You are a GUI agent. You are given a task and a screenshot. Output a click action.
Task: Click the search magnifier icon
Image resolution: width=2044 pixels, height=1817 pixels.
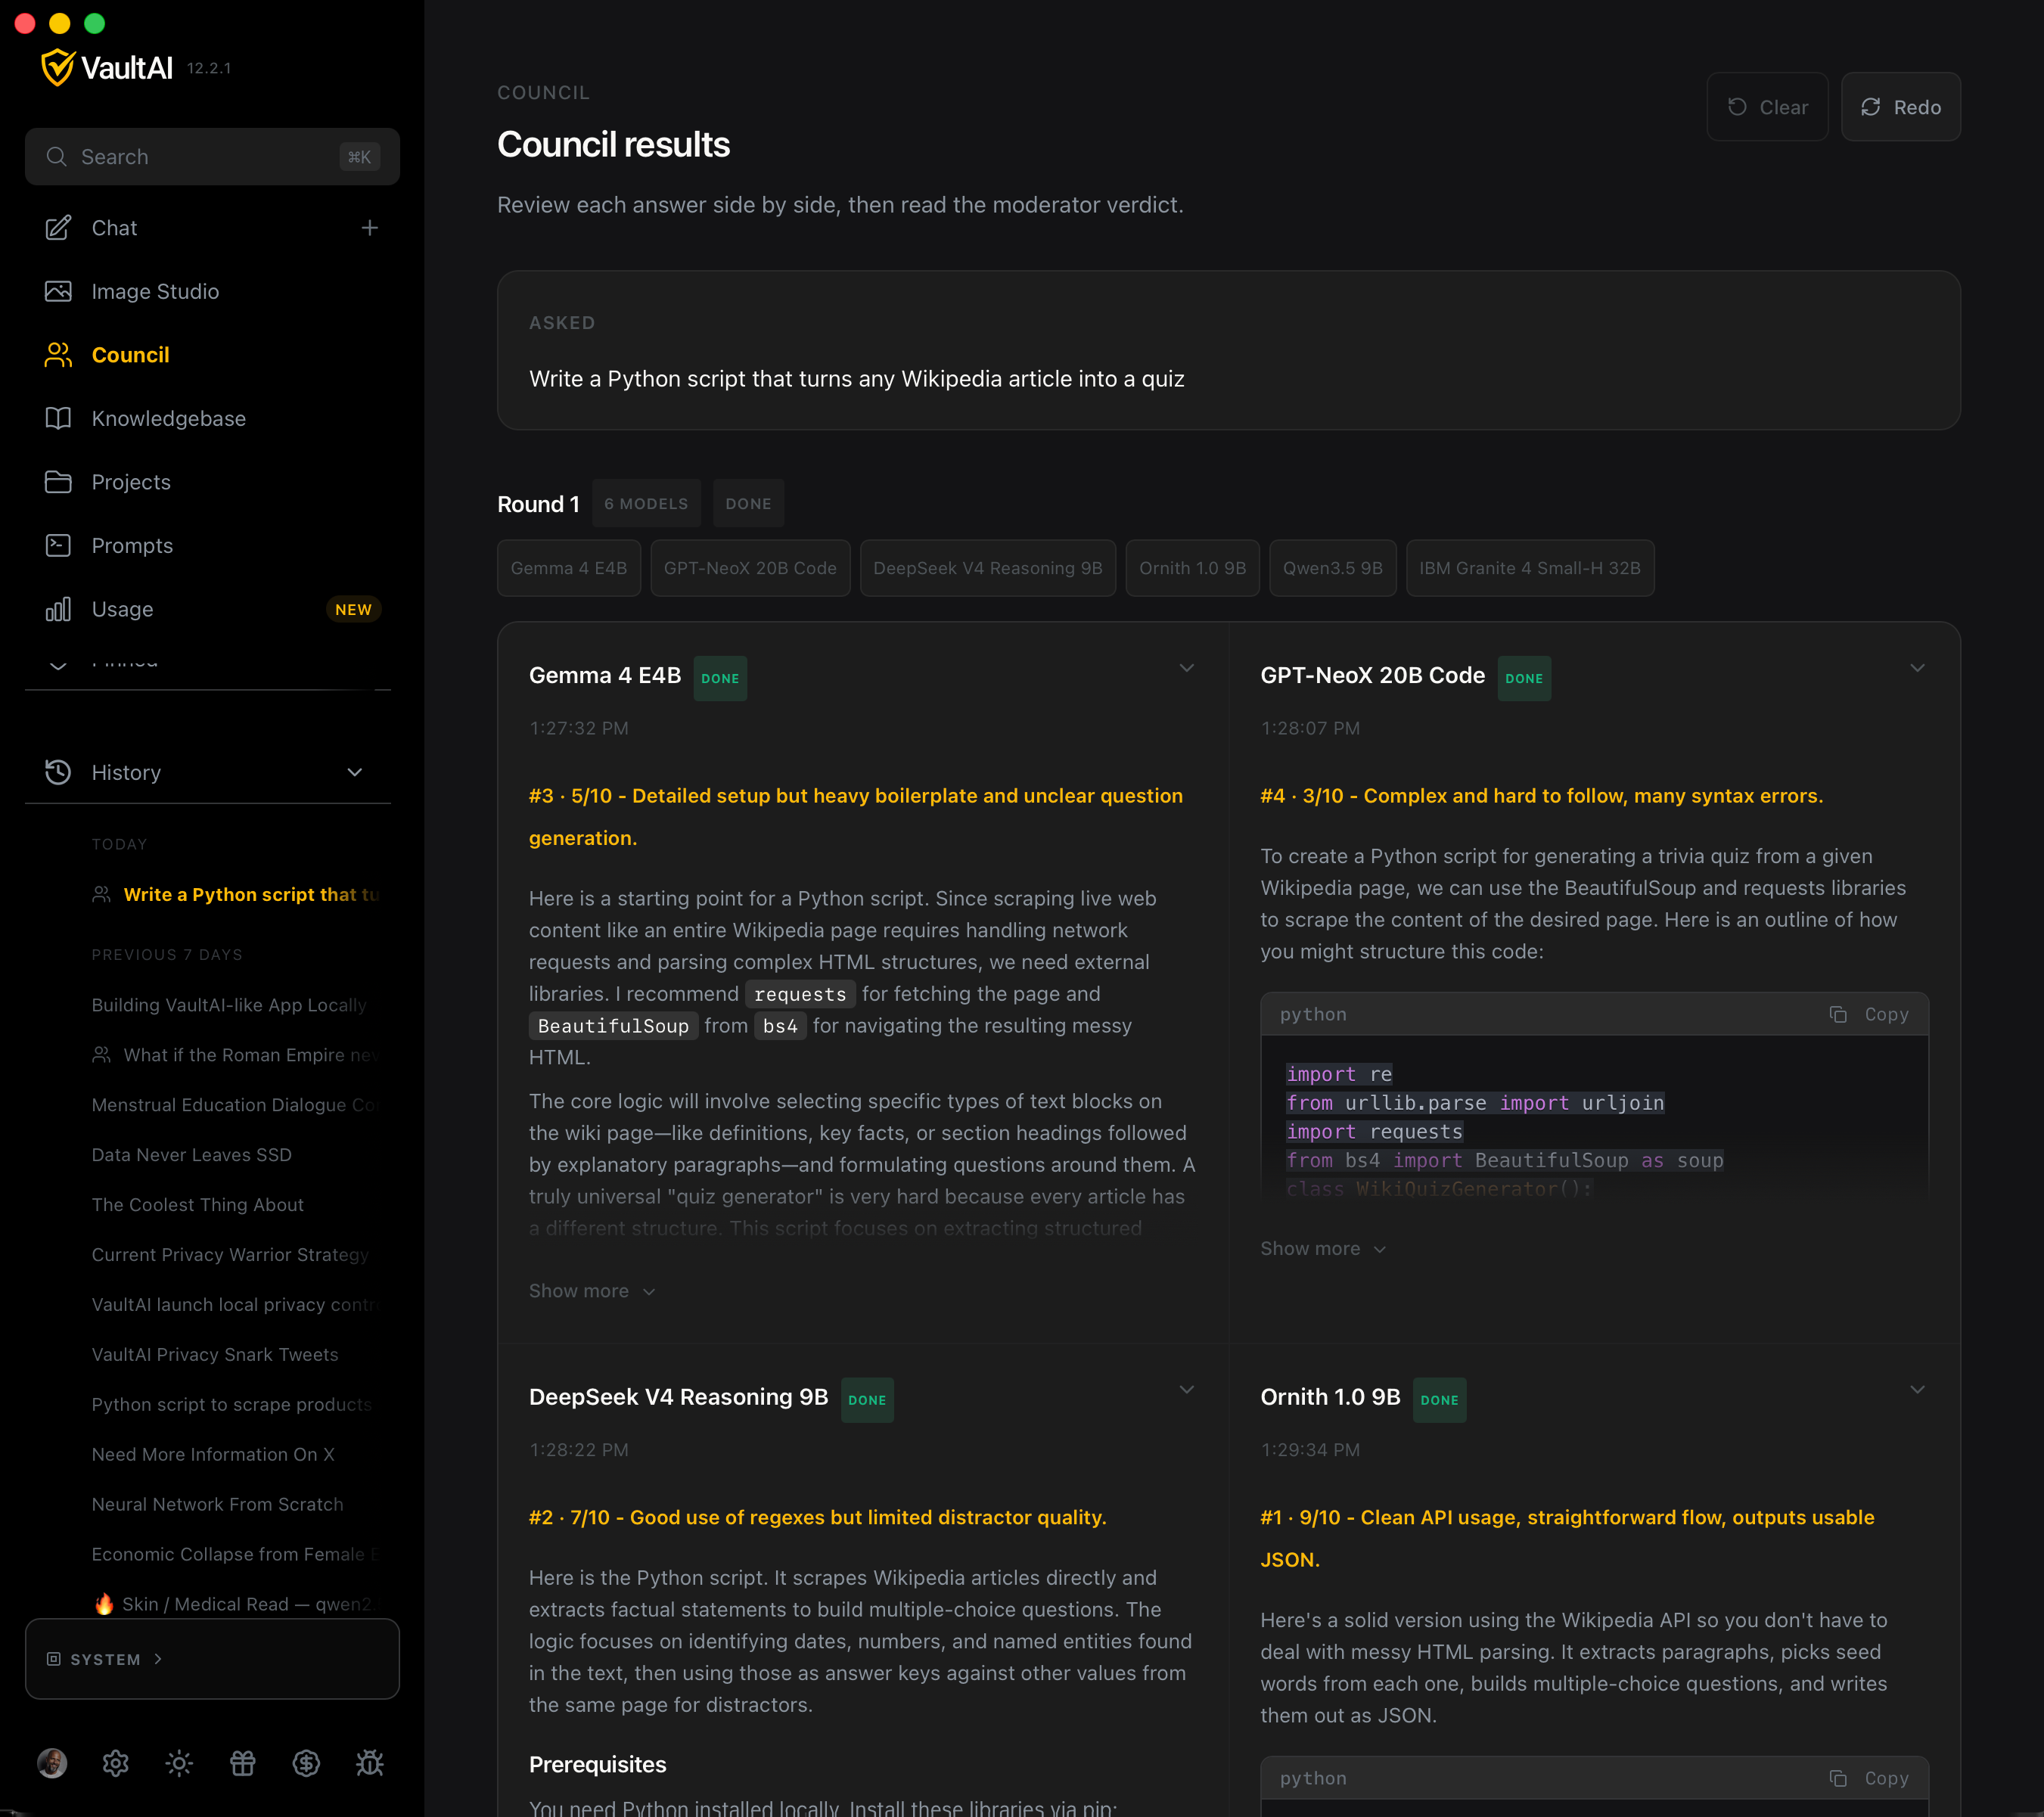click(x=57, y=157)
